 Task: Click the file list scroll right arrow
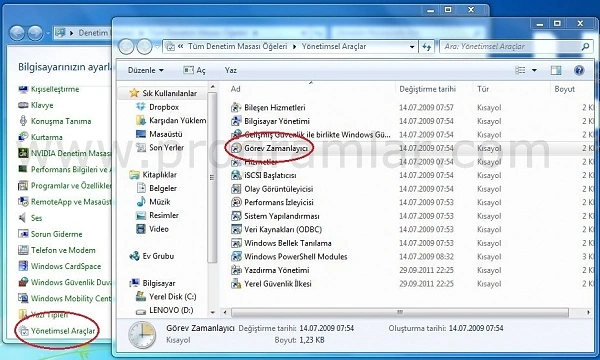589,313
